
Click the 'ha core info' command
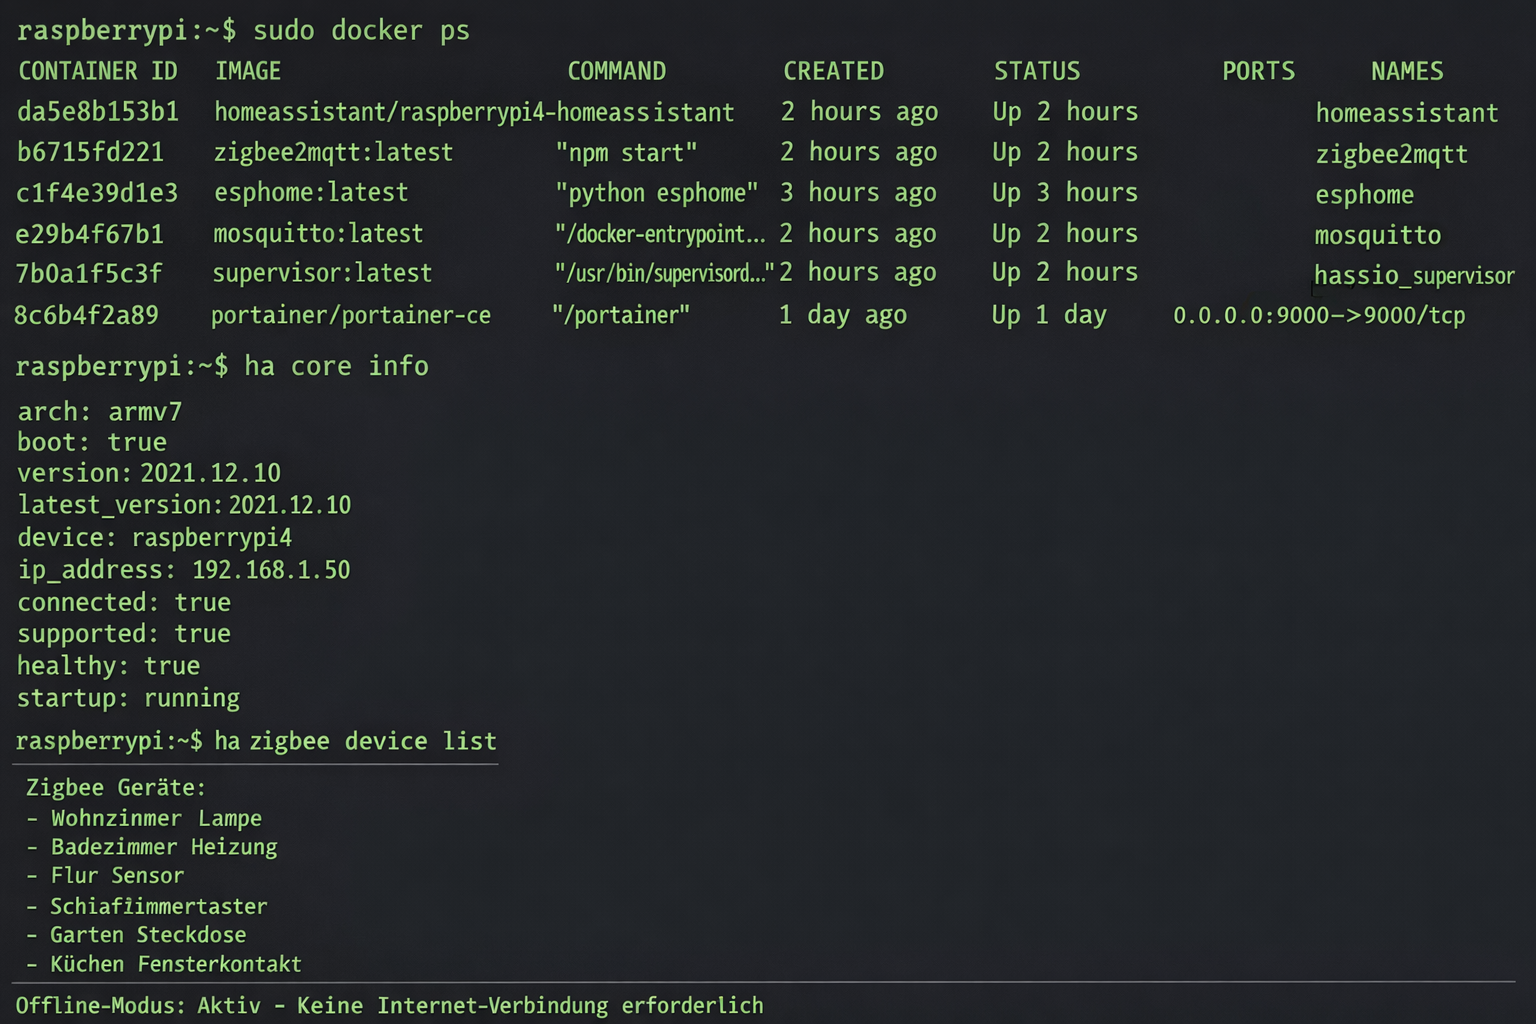click(336, 366)
